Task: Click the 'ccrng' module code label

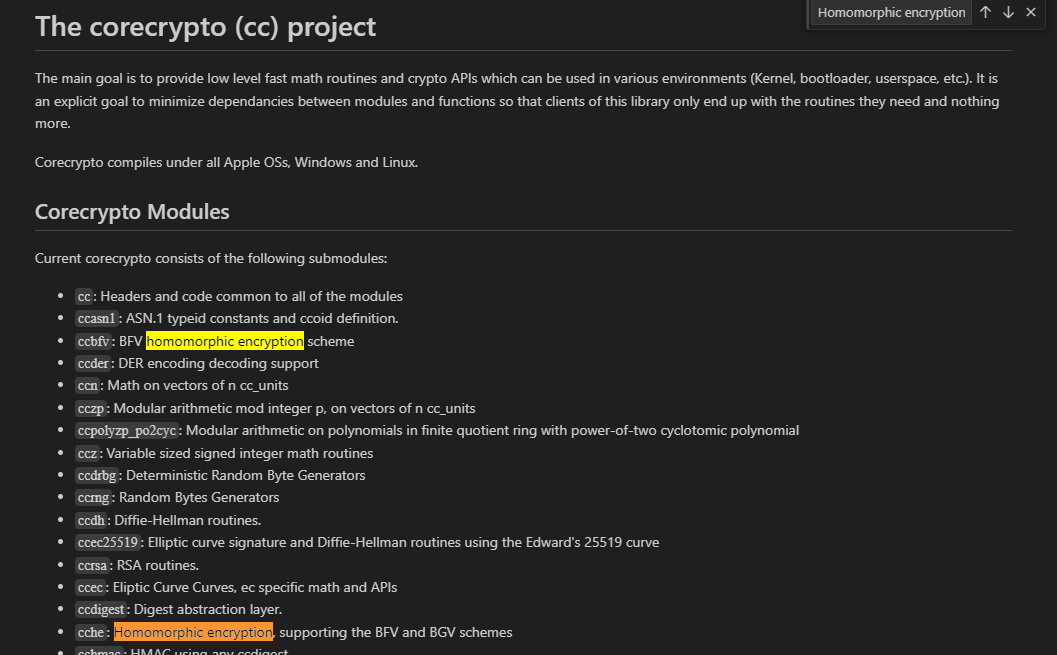Action: [x=93, y=497]
